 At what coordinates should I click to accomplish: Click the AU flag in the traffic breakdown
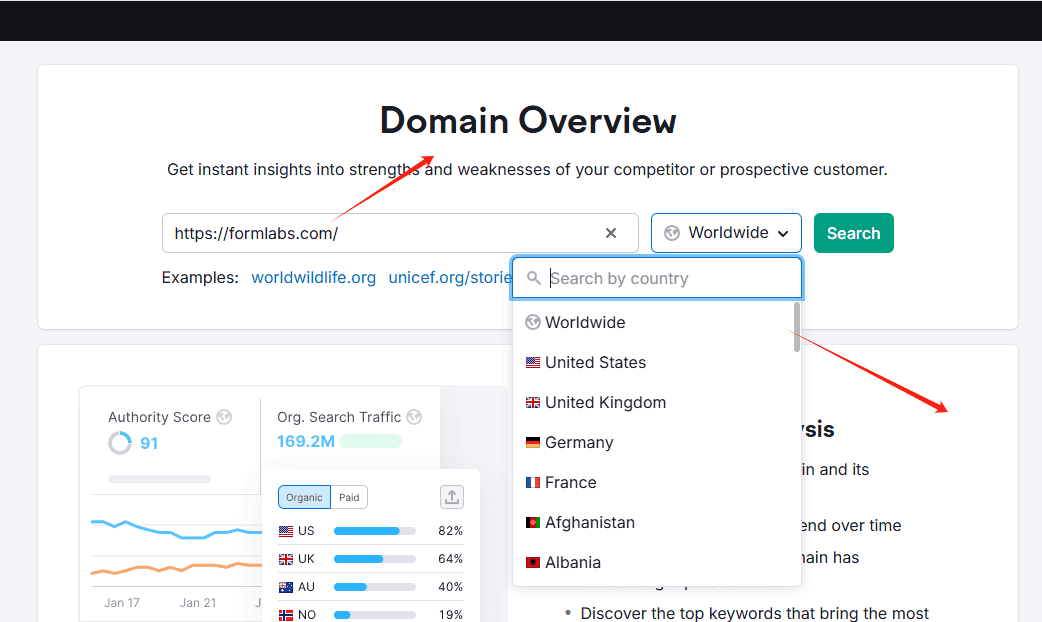click(x=286, y=587)
